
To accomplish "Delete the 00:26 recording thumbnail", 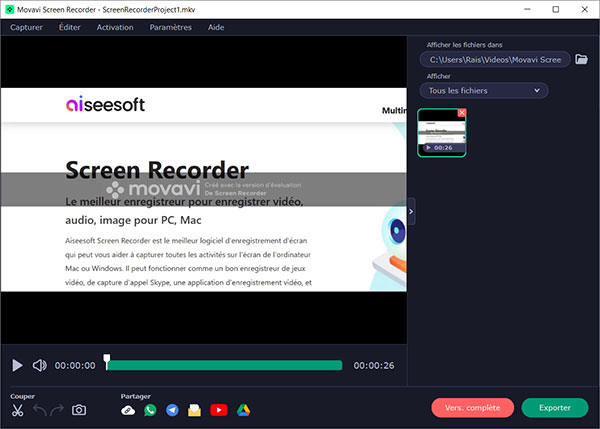I will (462, 113).
